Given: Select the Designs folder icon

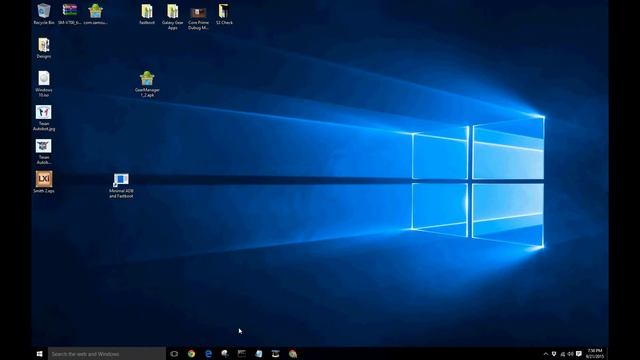Looking at the screenshot, I should (x=44, y=48).
